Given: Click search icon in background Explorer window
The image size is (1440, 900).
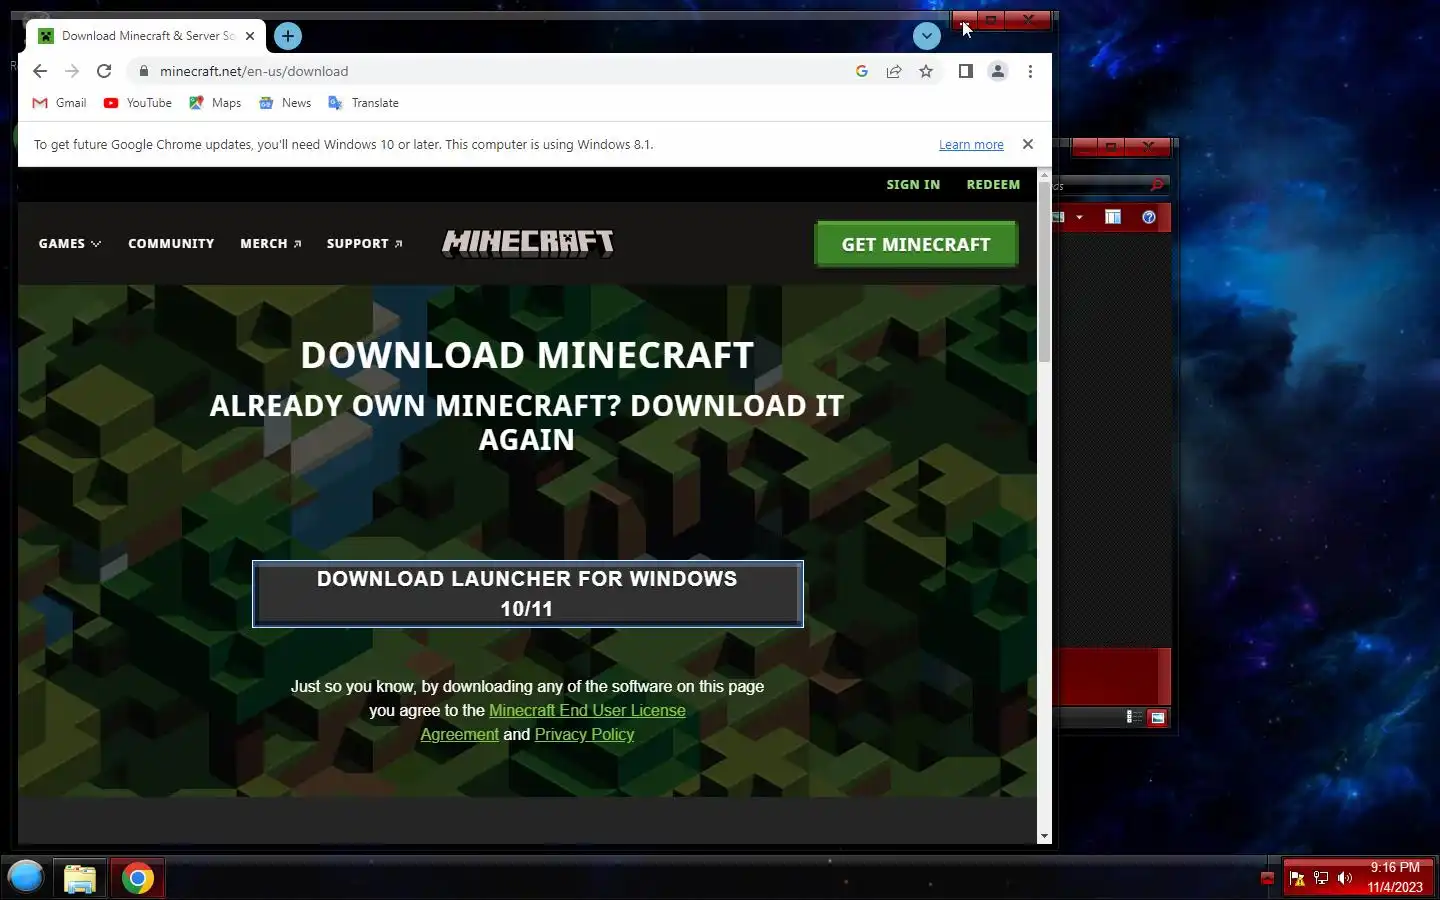Looking at the screenshot, I should (x=1157, y=185).
